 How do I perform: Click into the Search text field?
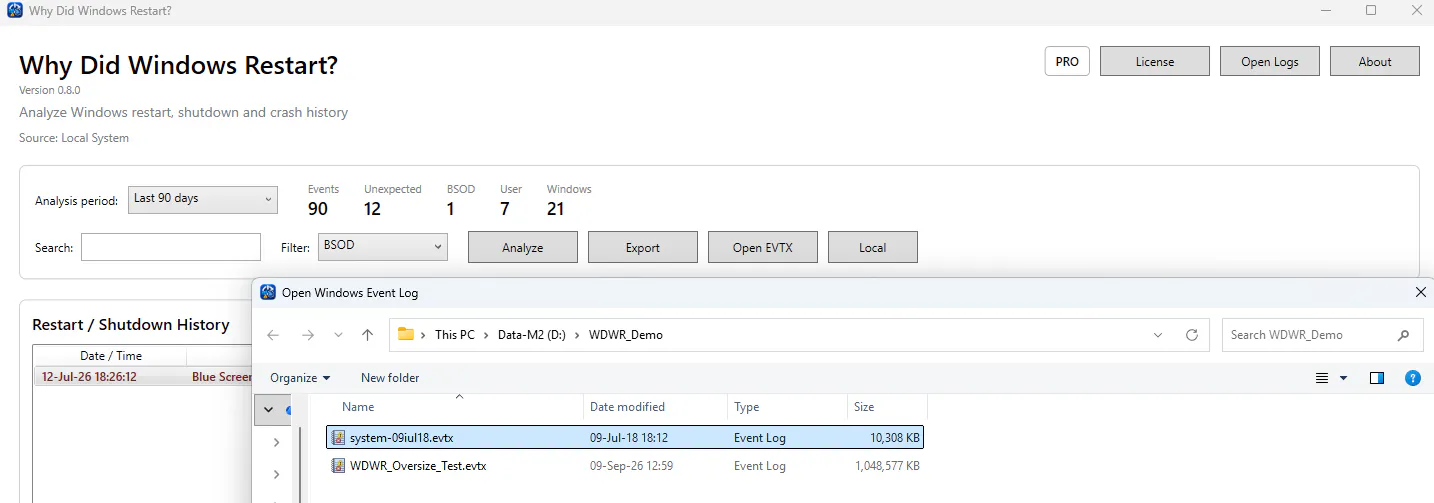point(171,247)
